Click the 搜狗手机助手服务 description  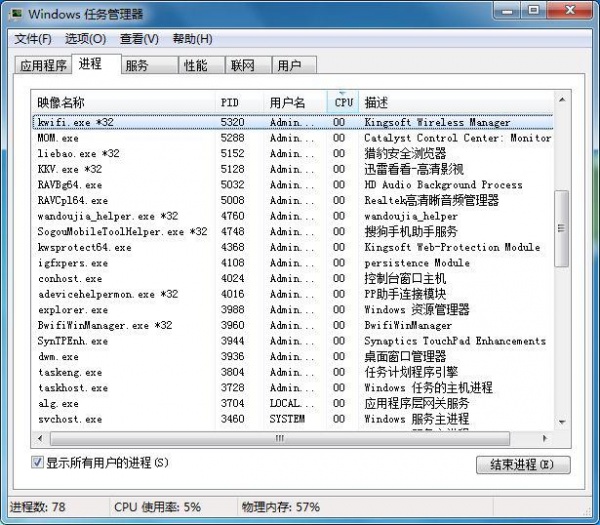pyautogui.click(x=411, y=232)
